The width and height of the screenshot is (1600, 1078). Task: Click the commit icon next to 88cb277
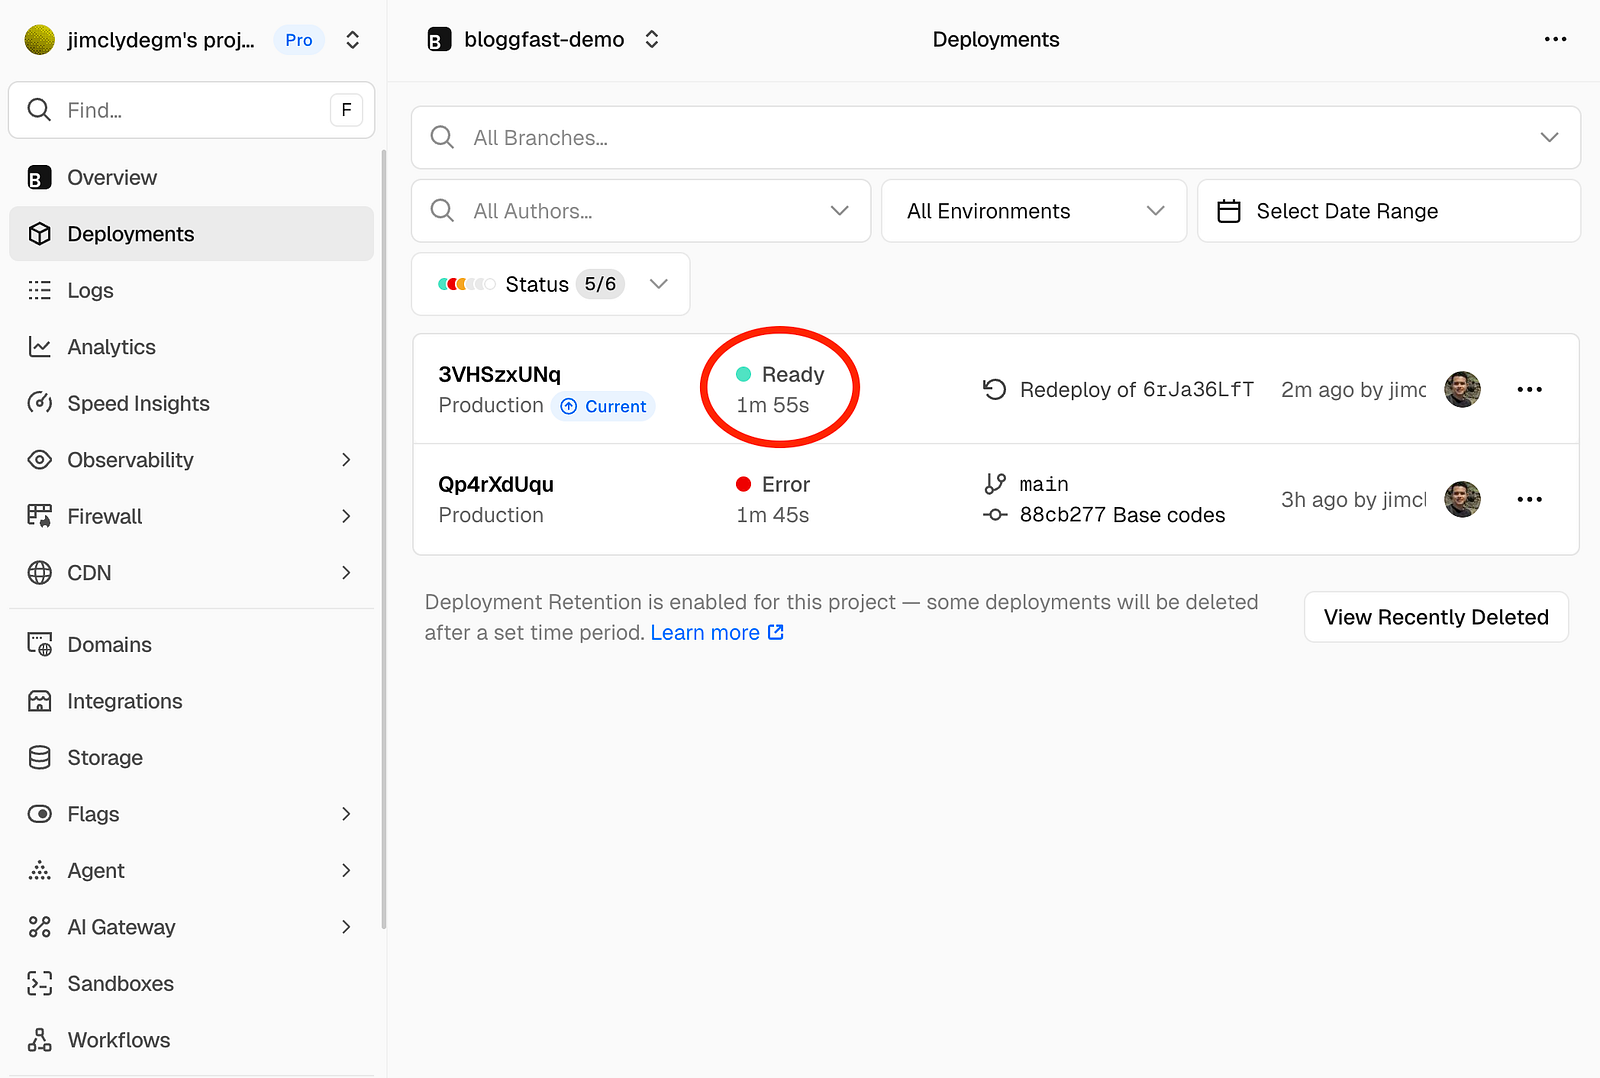[994, 515]
